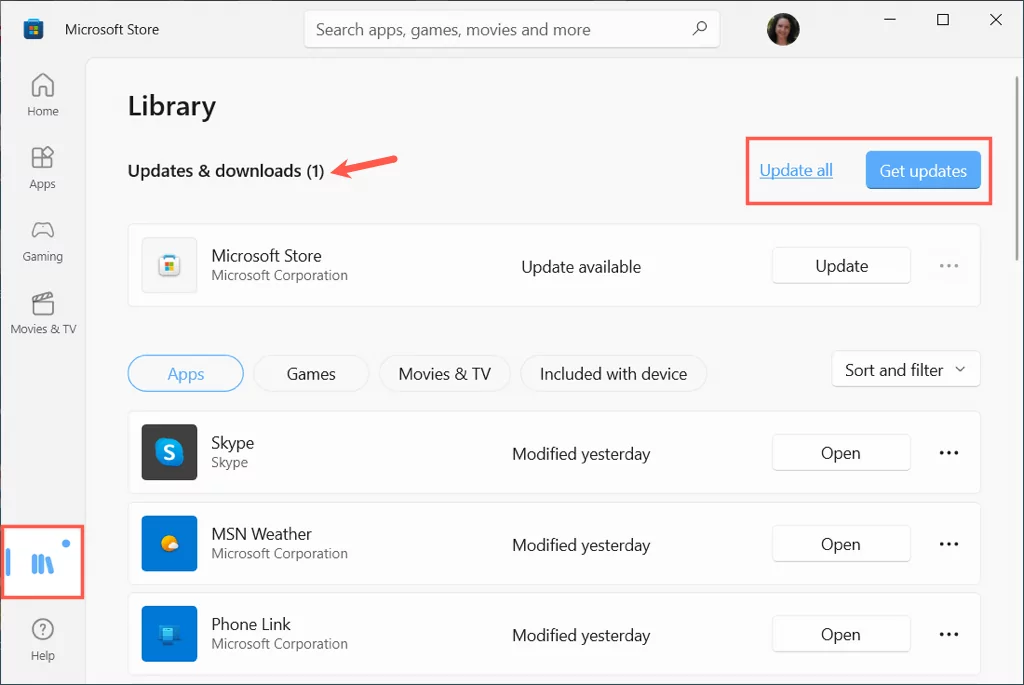The image size is (1024, 685).
Task: Open the user profile picture
Action: click(783, 29)
